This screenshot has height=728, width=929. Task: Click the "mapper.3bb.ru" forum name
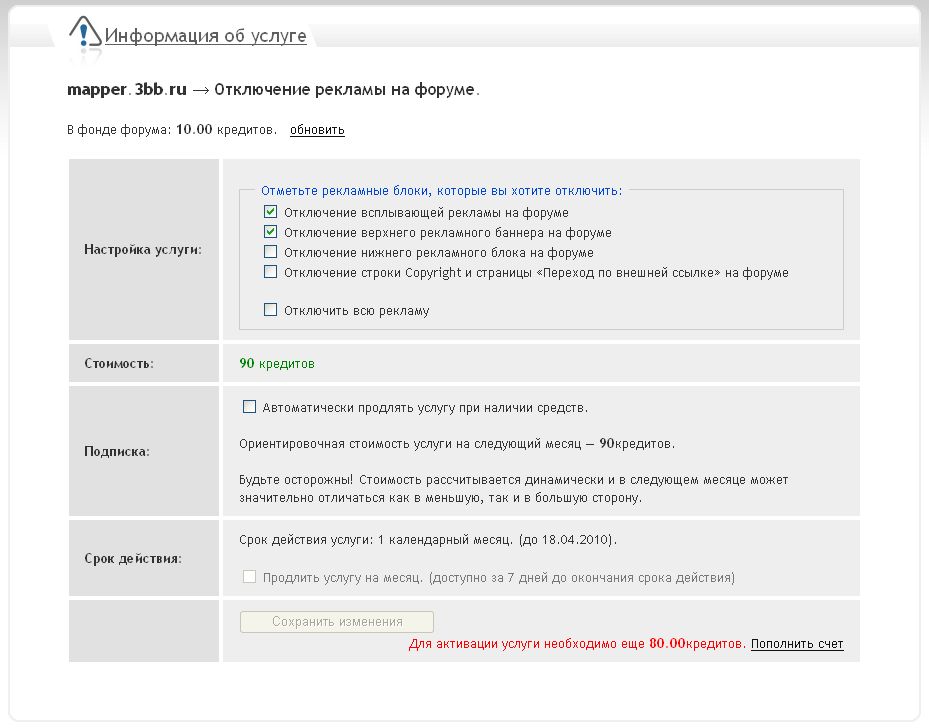(x=127, y=90)
